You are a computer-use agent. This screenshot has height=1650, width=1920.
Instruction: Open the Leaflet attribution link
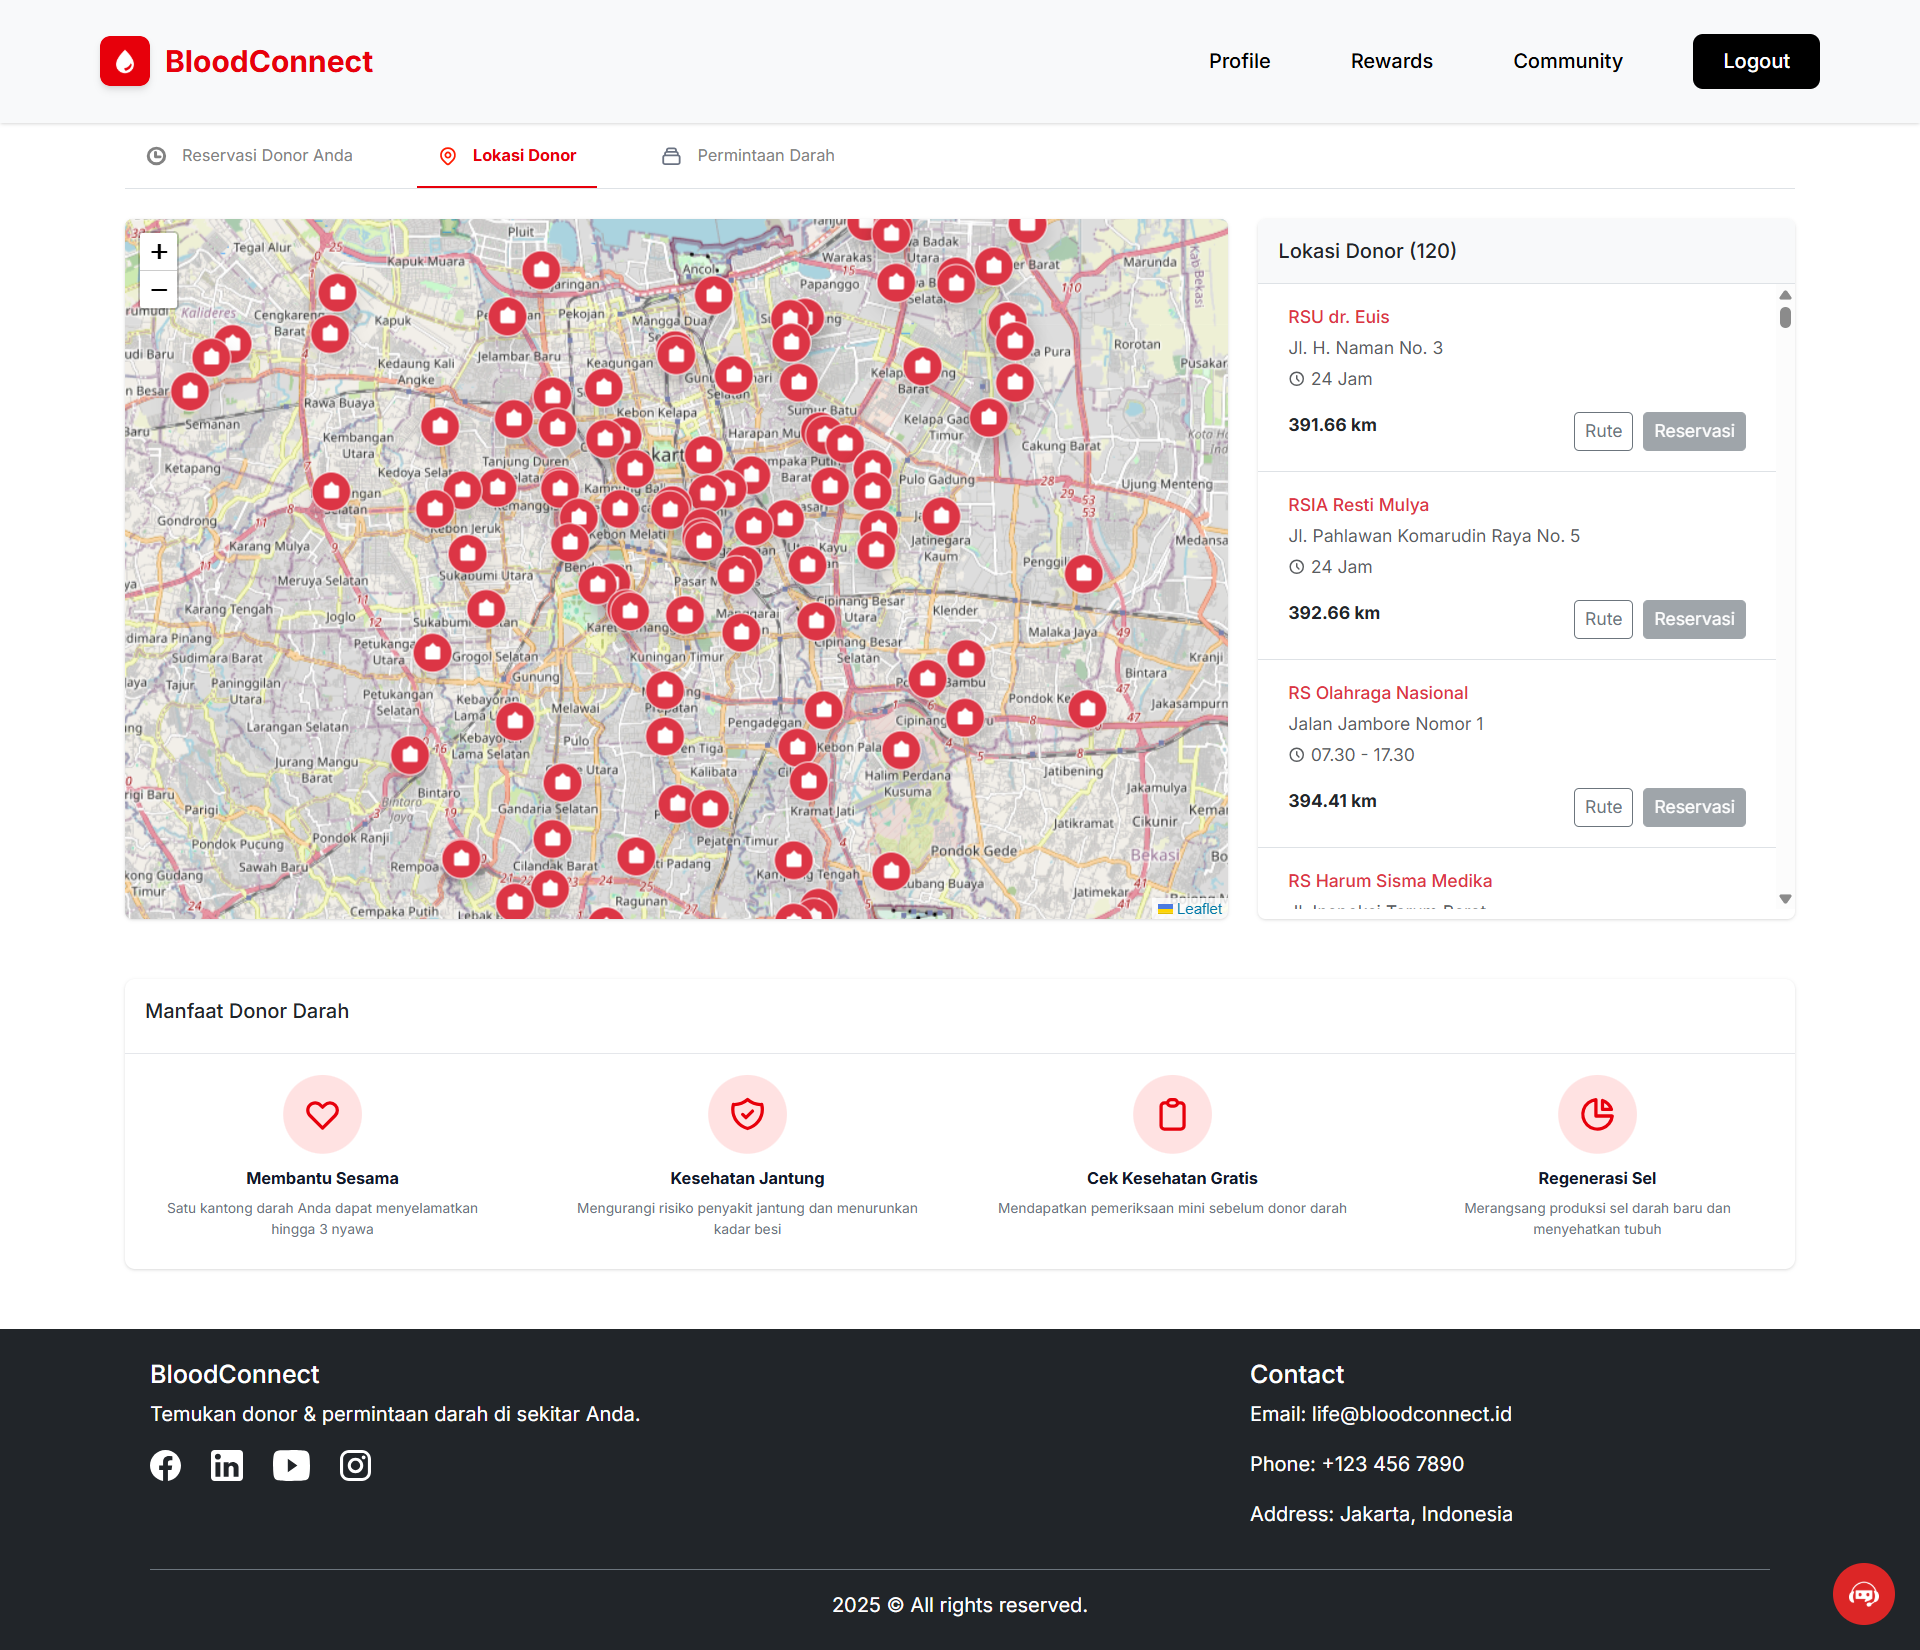pyautogui.click(x=1198, y=909)
